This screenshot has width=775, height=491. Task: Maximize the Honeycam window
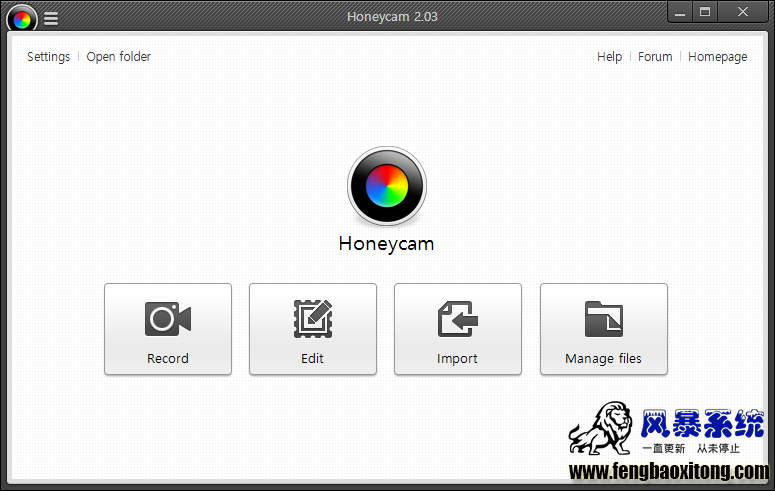(705, 12)
